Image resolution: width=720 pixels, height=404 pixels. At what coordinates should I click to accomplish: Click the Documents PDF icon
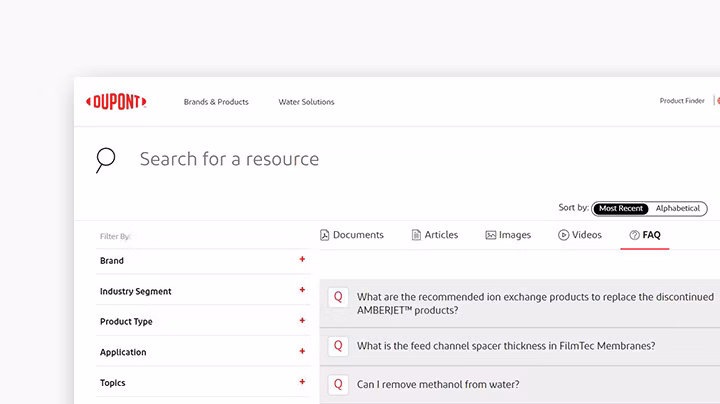(x=325, y=235)
